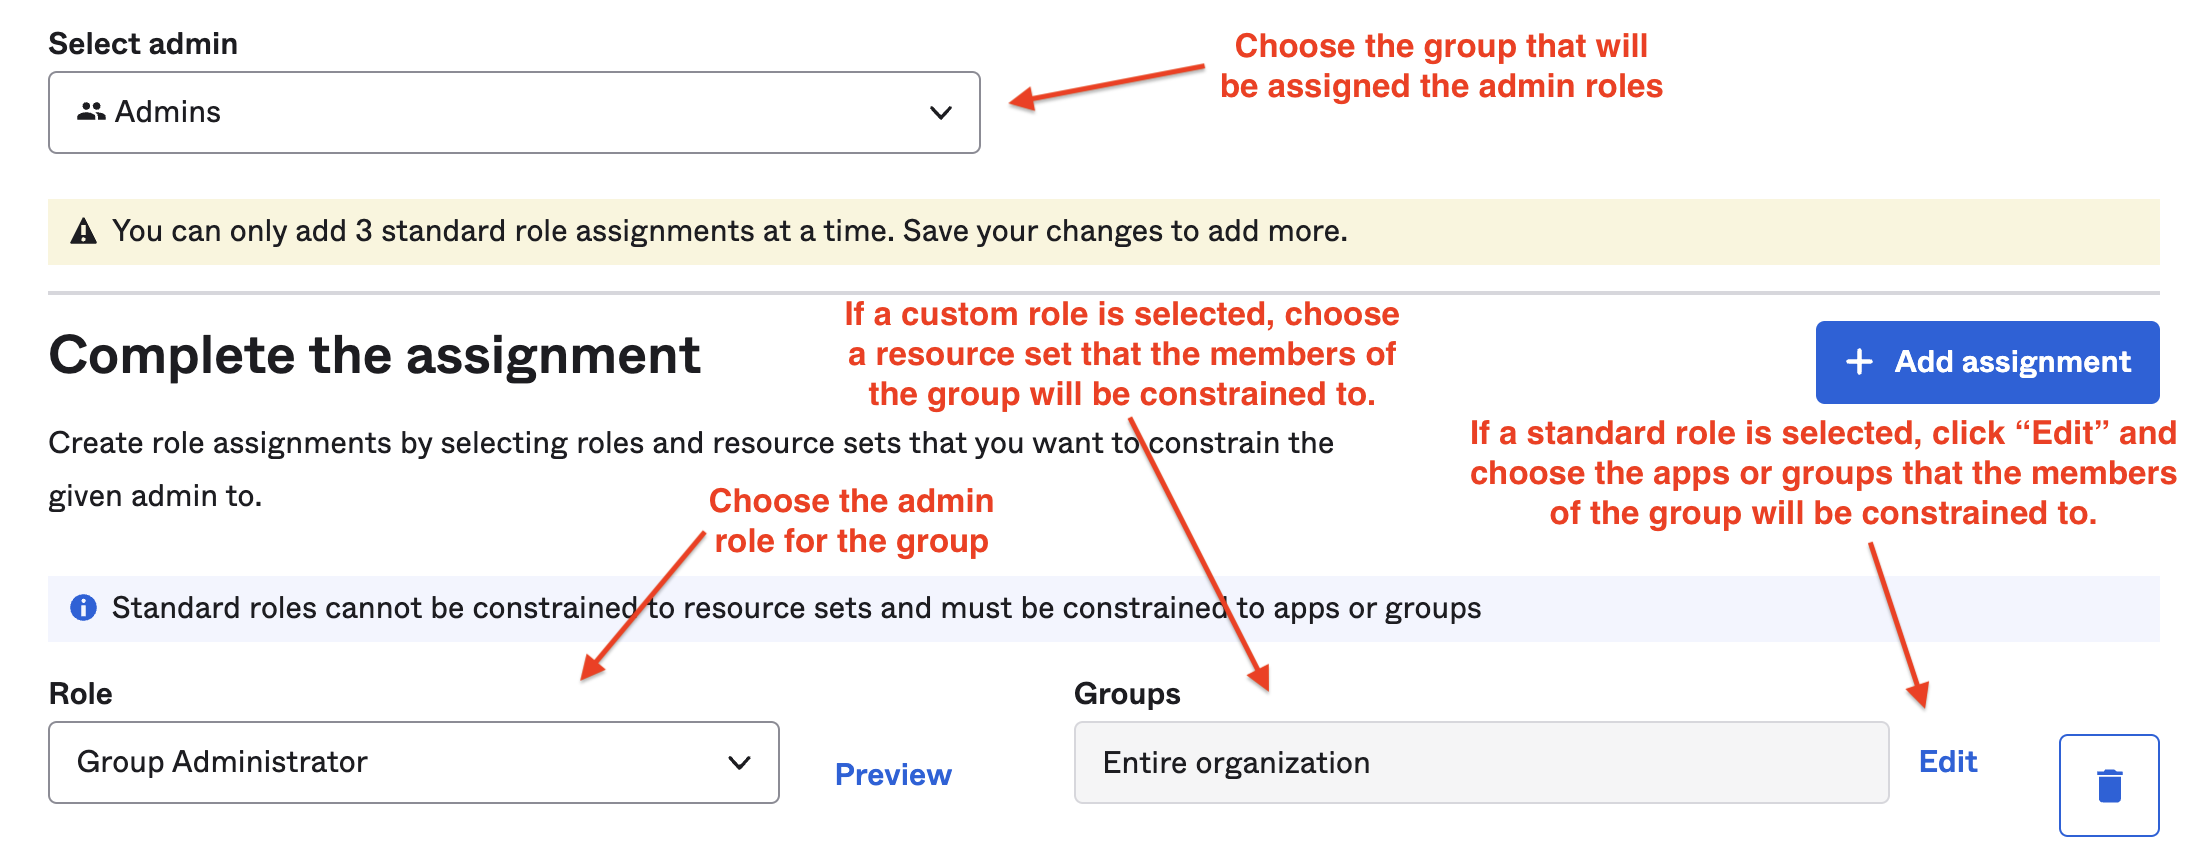Click the people icon in the Admins dropdown
Screen dimensions: 2198x860
(91, 112)
